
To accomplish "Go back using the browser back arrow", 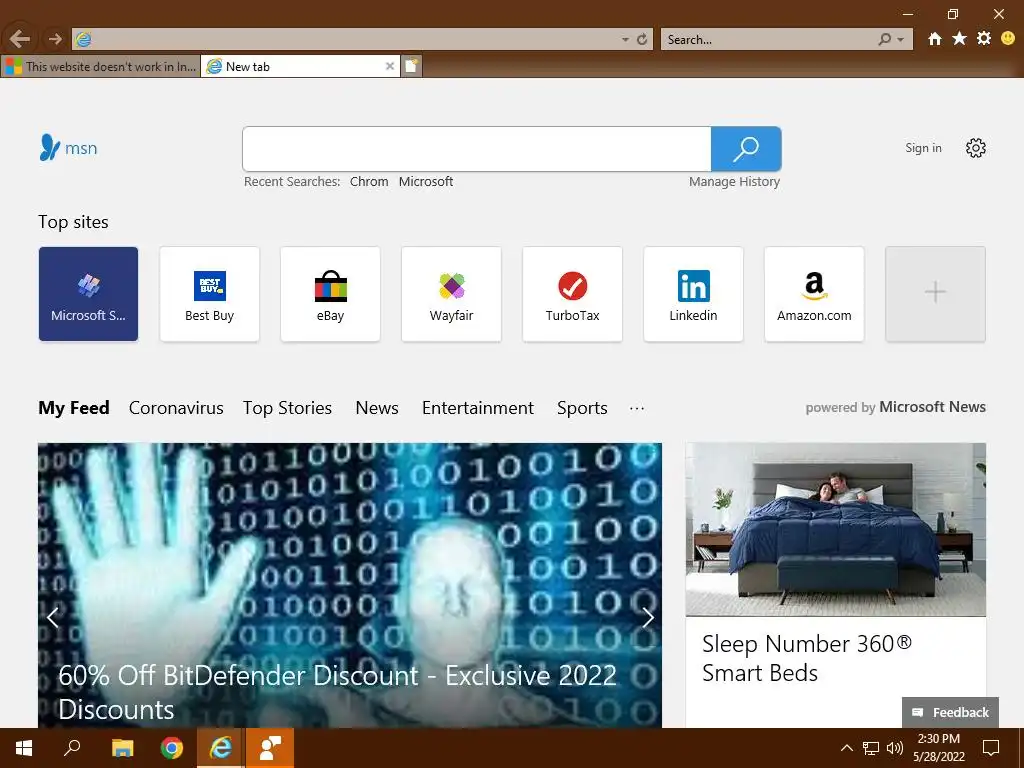I will click(x=20, y=39).
